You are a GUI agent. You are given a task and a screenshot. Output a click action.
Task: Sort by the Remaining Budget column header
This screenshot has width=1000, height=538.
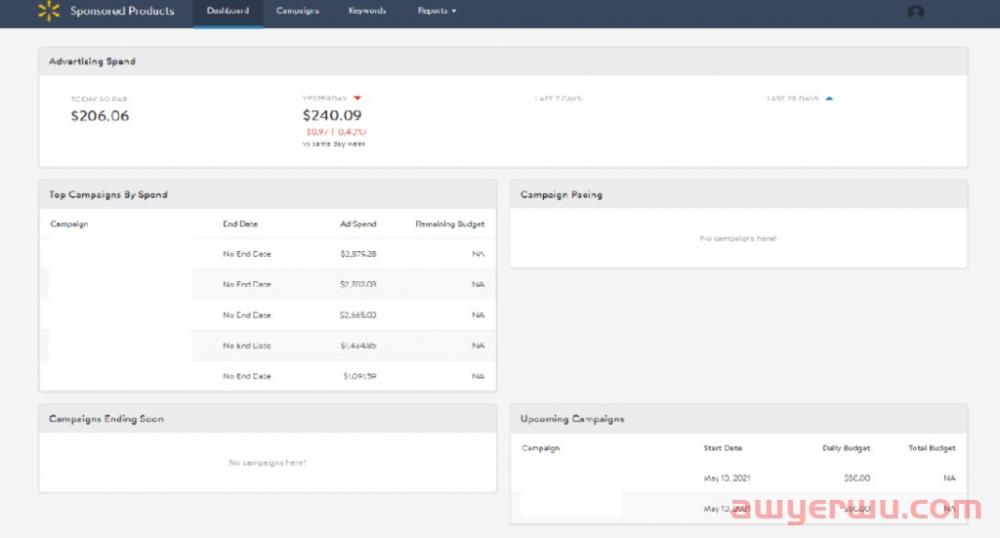coord(450,224)
